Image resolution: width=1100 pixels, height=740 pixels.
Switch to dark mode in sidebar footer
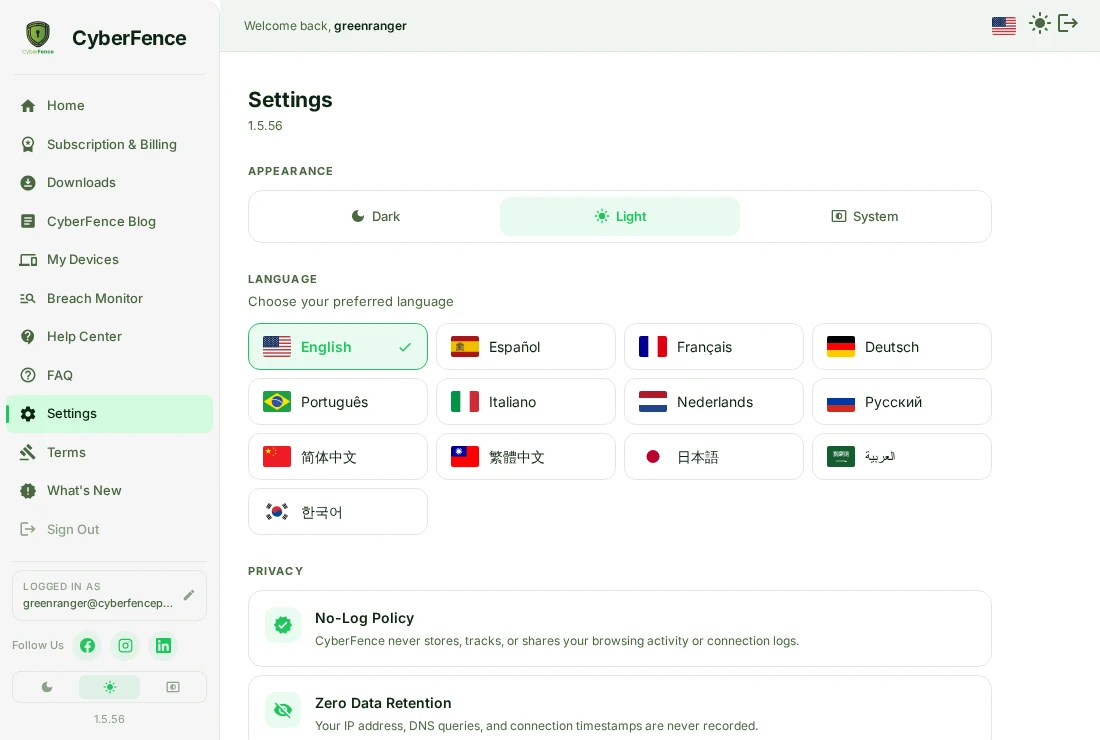click(x=47, y=687)
